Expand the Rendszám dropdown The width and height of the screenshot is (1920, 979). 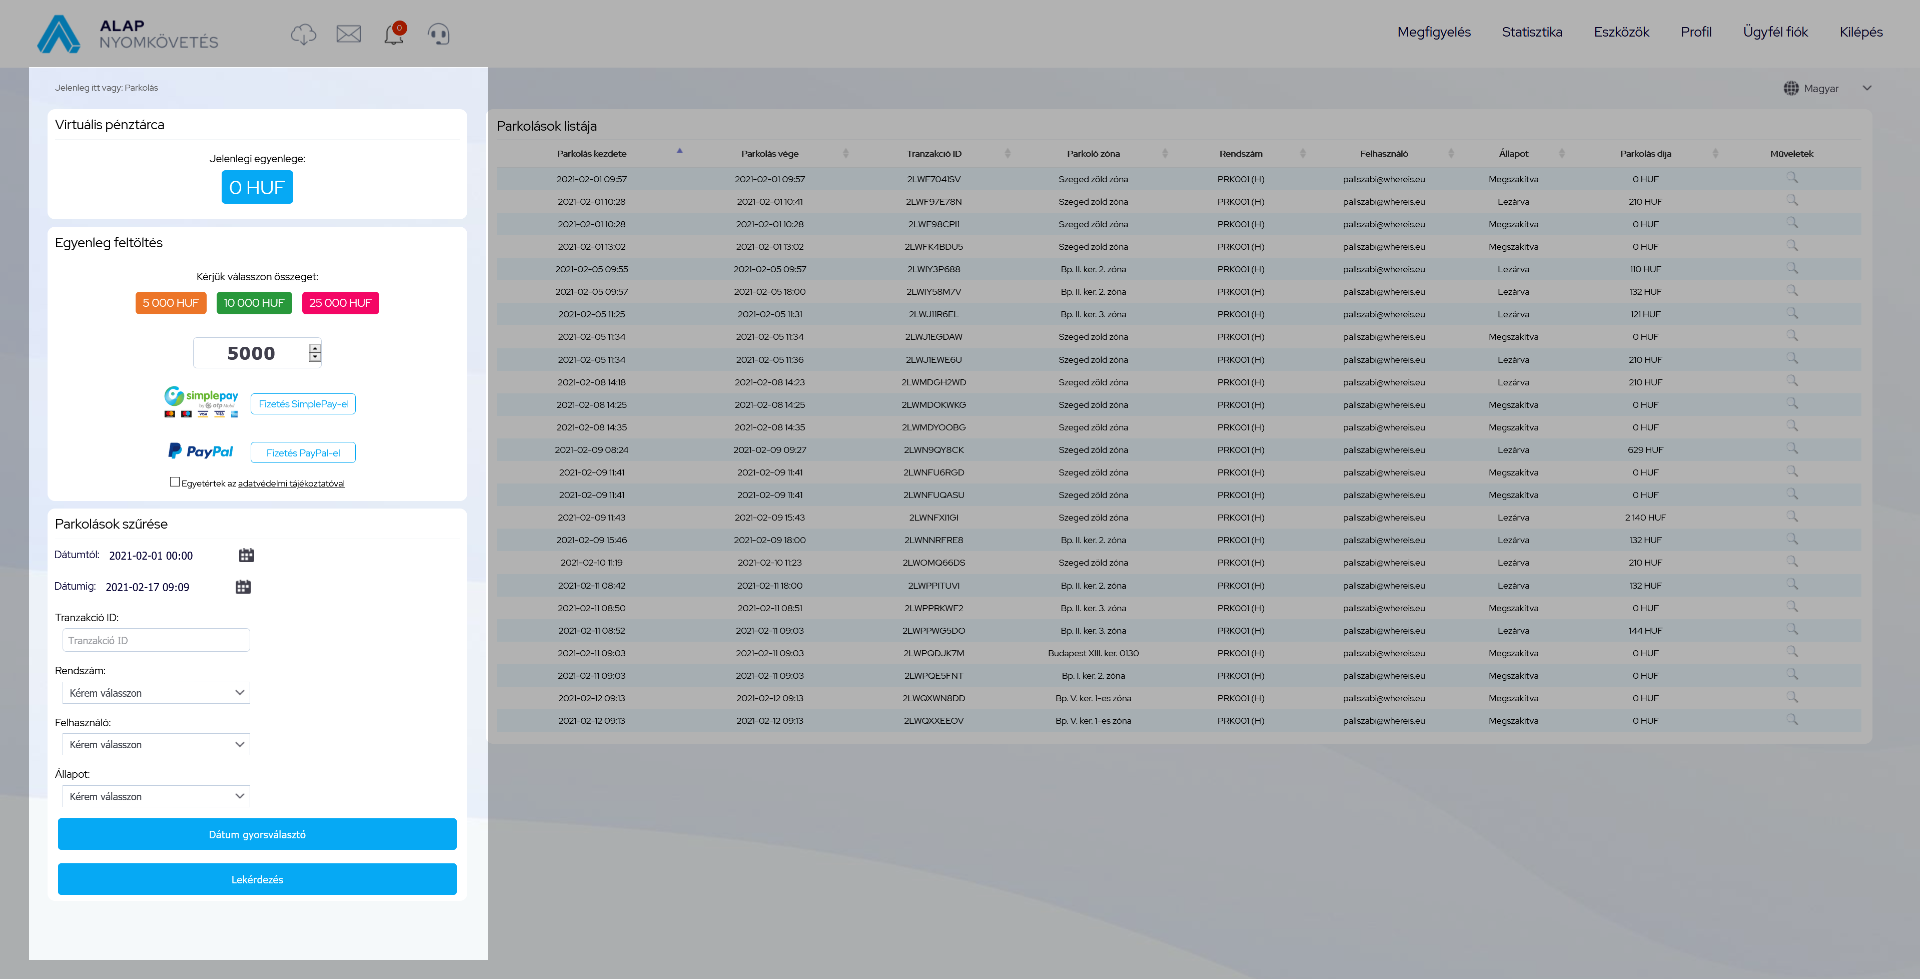[156, 693]
